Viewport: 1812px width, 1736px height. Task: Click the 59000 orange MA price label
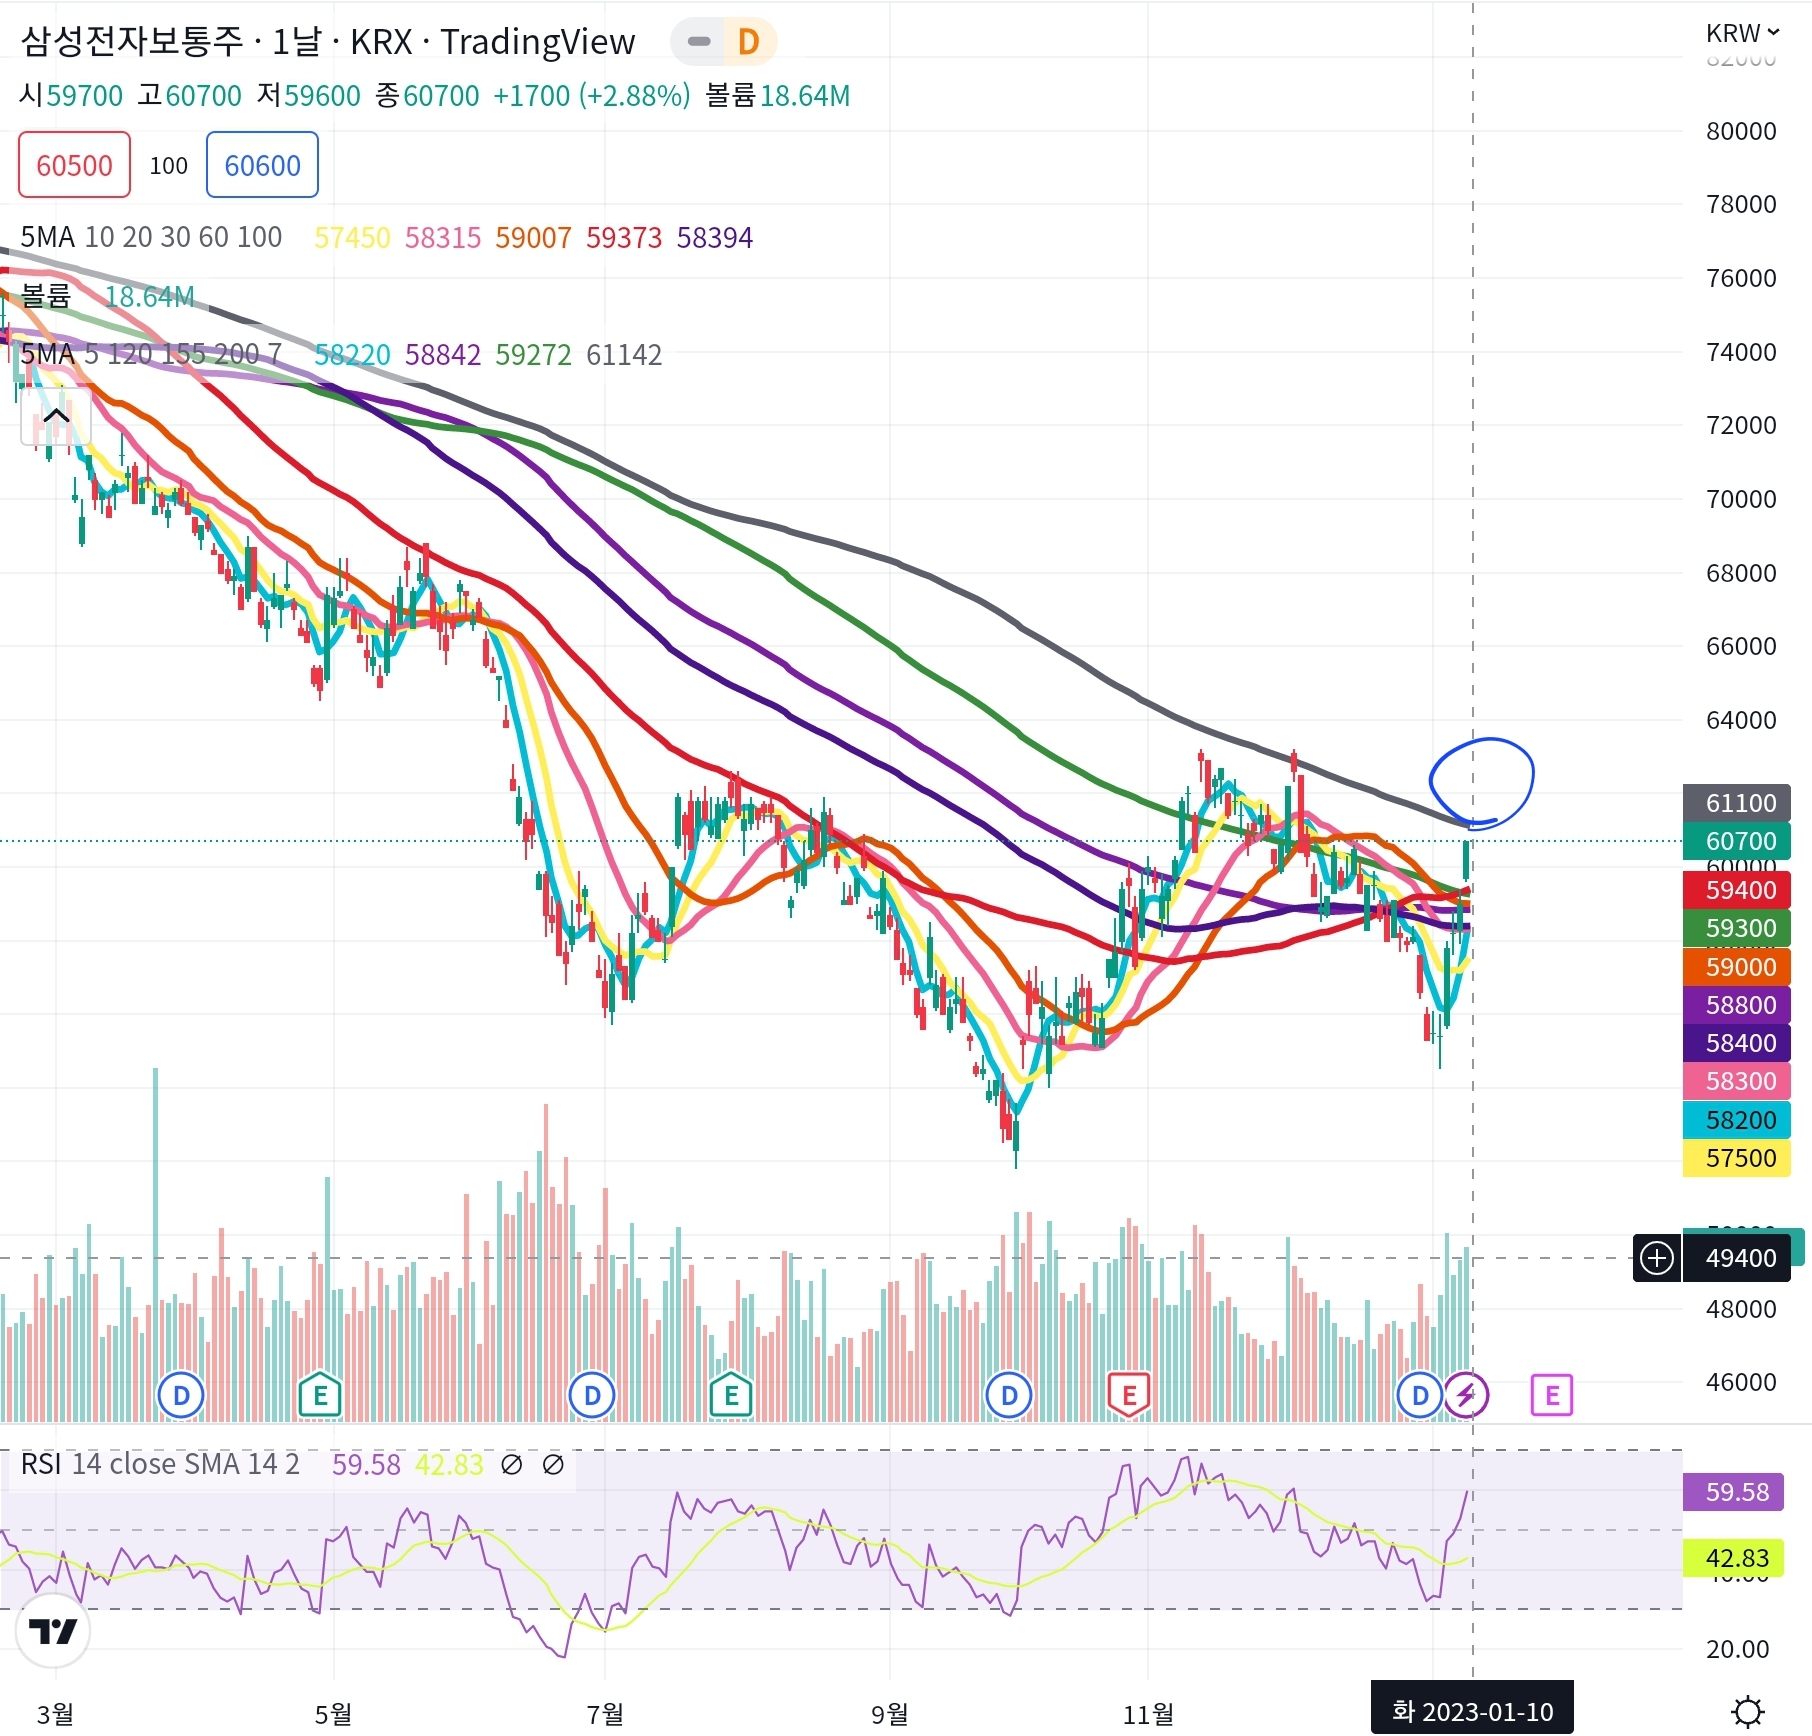click(1738, 967)
